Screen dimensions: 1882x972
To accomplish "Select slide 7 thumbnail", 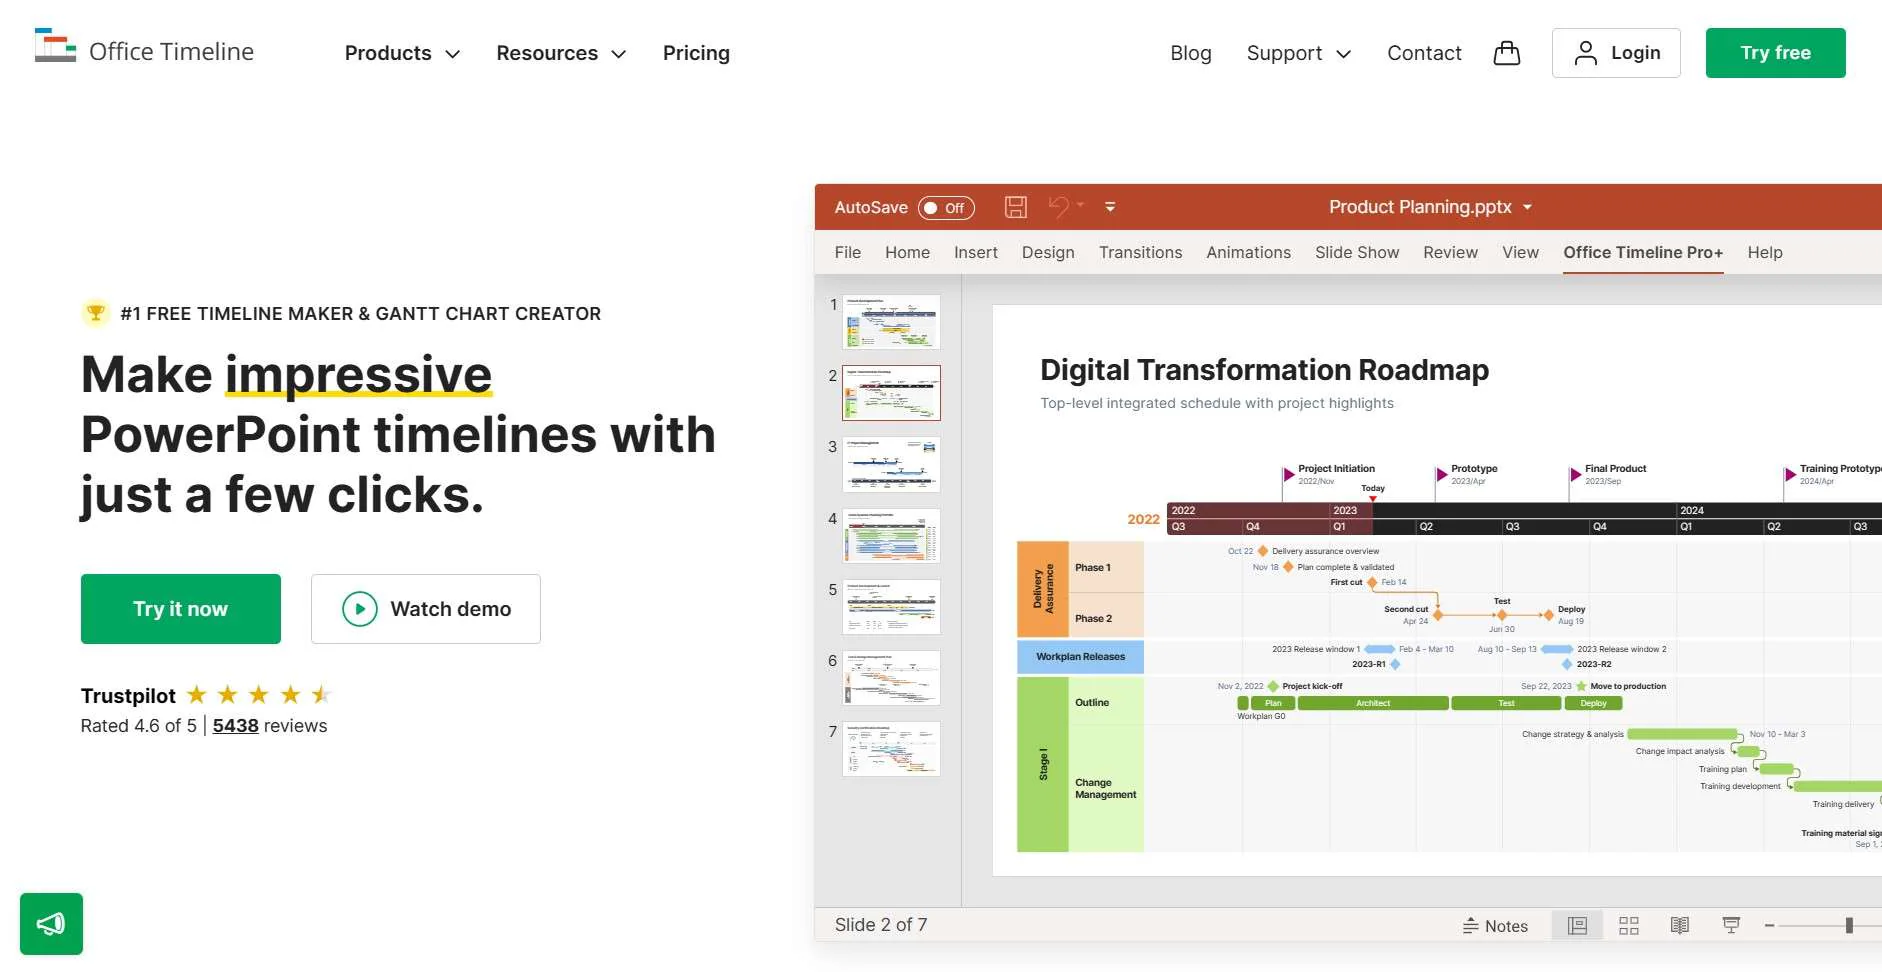I will 891,749.
